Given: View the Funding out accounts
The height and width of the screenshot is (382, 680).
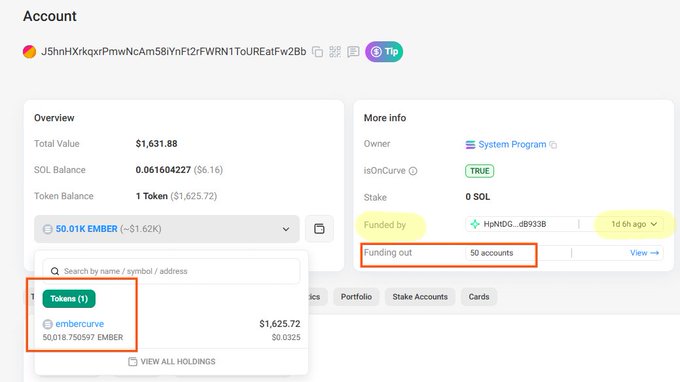Looking at the screenshot, I should [644, 253].
